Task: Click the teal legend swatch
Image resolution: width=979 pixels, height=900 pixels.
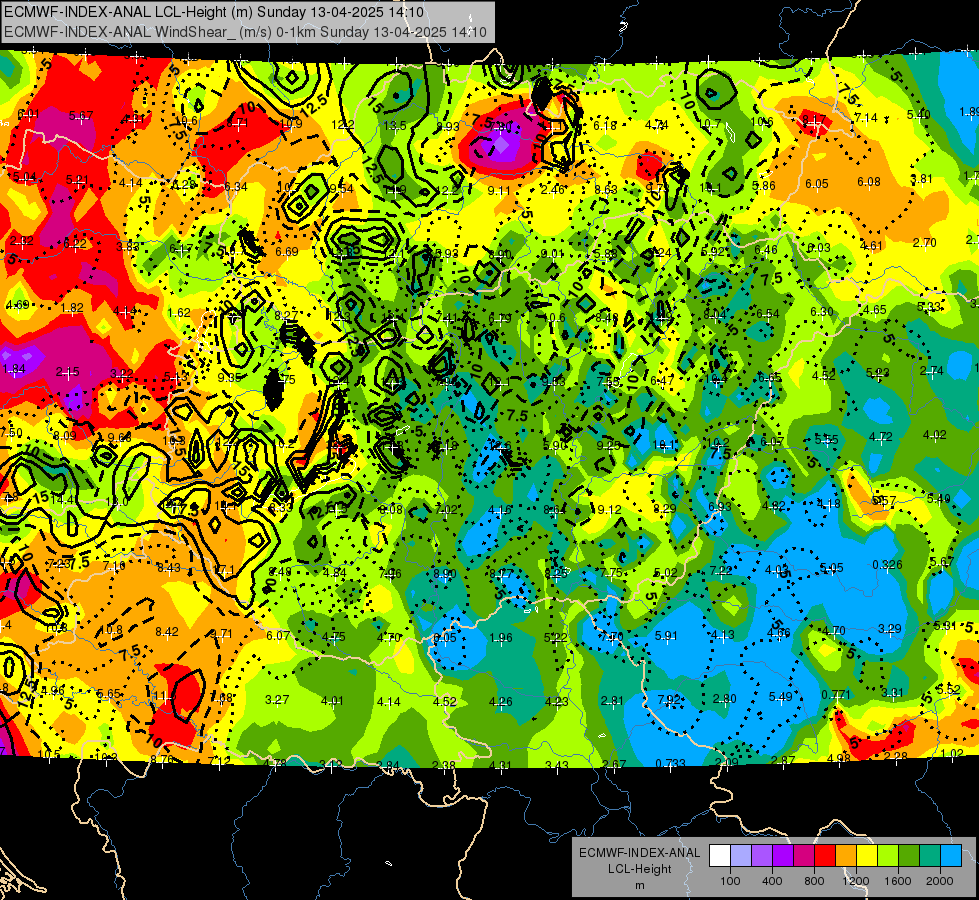Action: [x=930, y=856]
